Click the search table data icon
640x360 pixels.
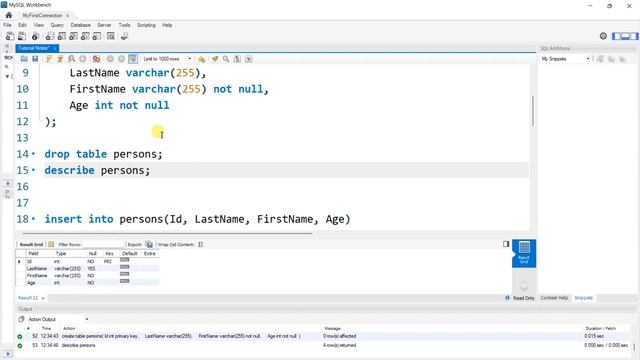[x=111, y=36]
